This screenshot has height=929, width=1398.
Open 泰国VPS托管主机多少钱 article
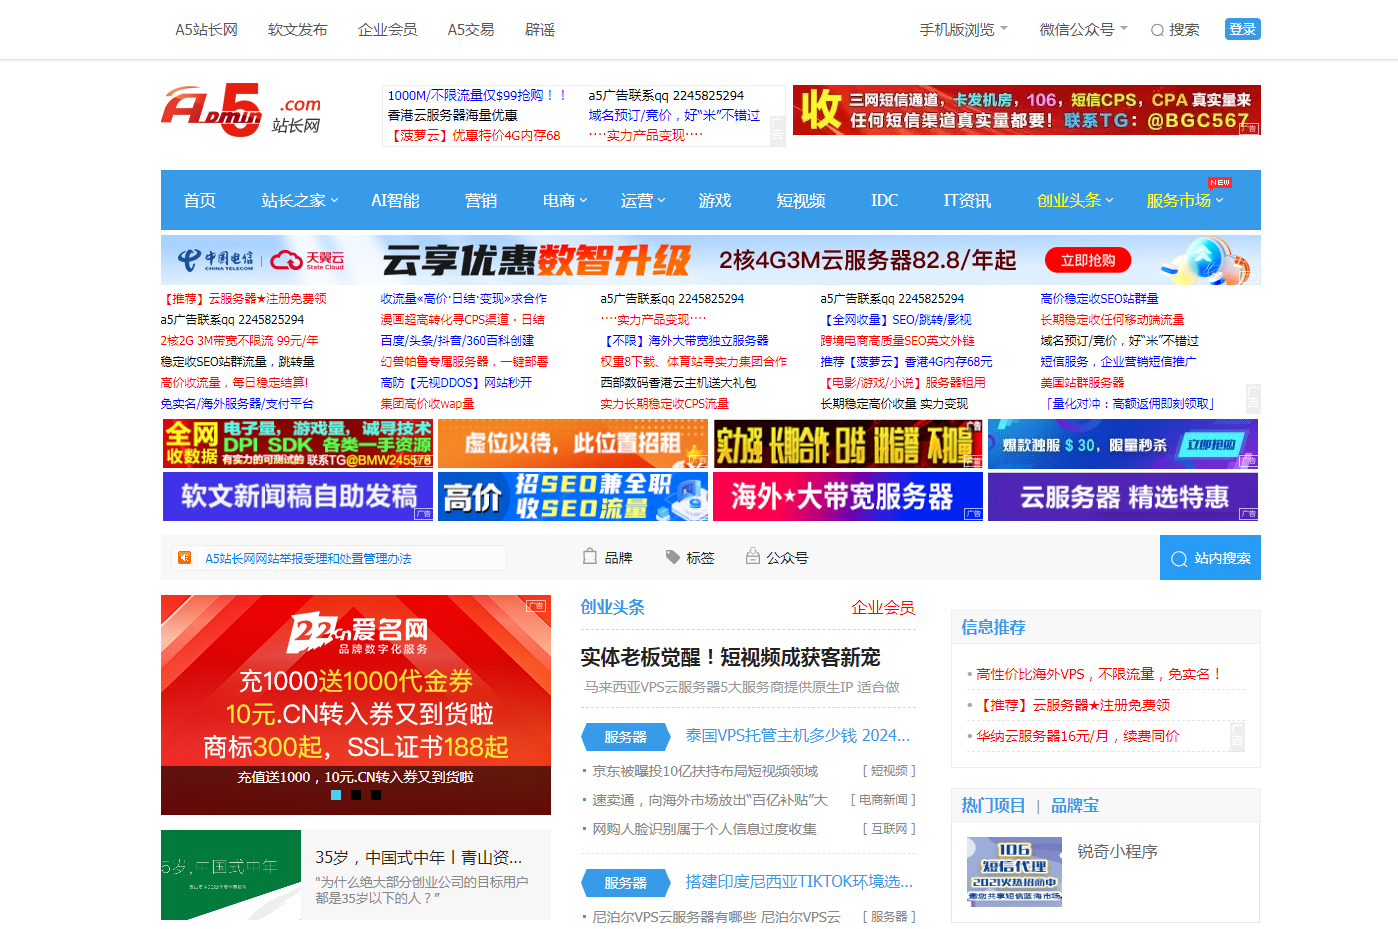pyautogui.click(x=798, y=736)
